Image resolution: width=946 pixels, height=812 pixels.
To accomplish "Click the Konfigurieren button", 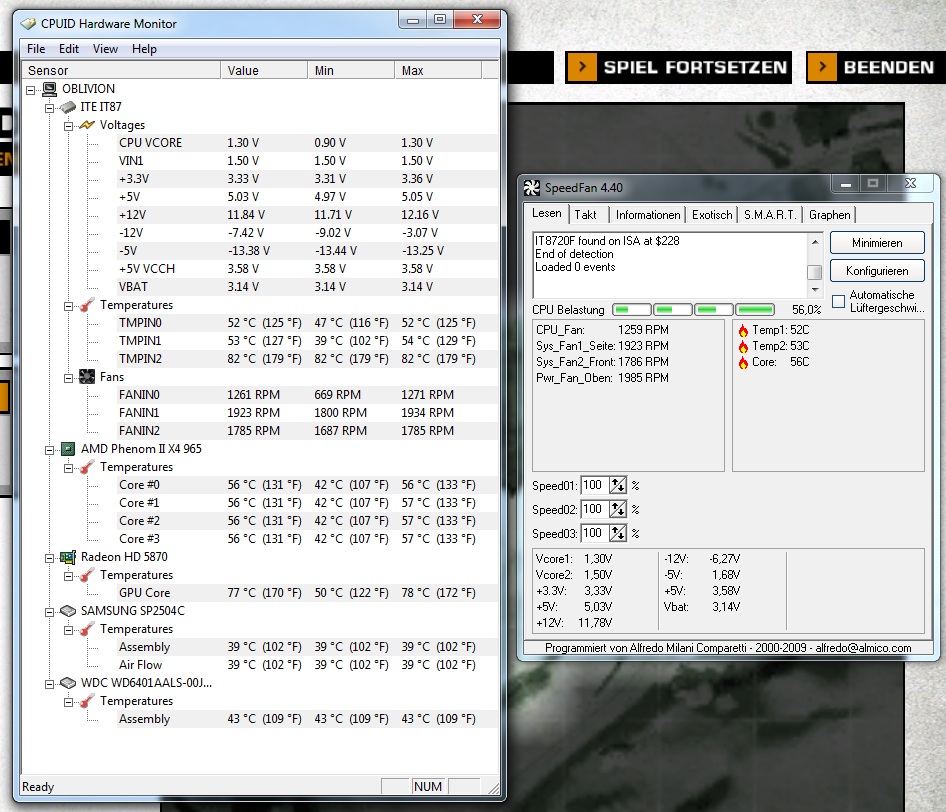I will (877, 271).
